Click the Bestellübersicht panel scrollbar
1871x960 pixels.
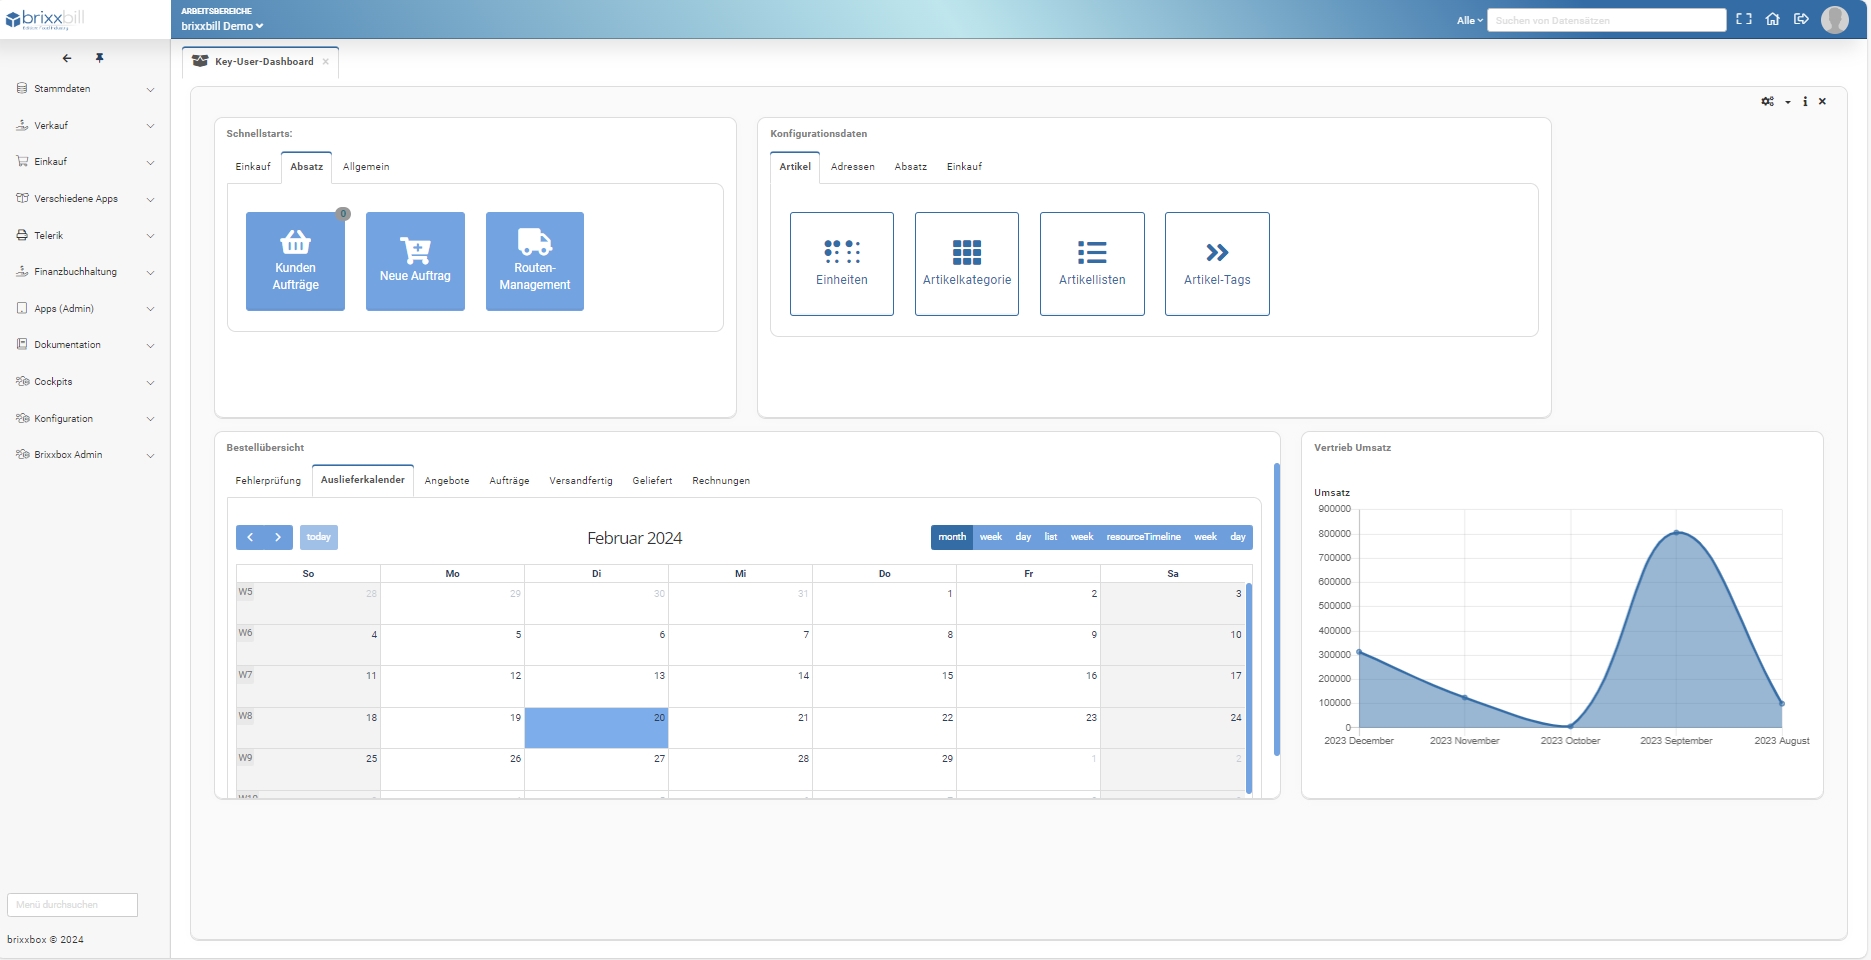coord(1277,609)
